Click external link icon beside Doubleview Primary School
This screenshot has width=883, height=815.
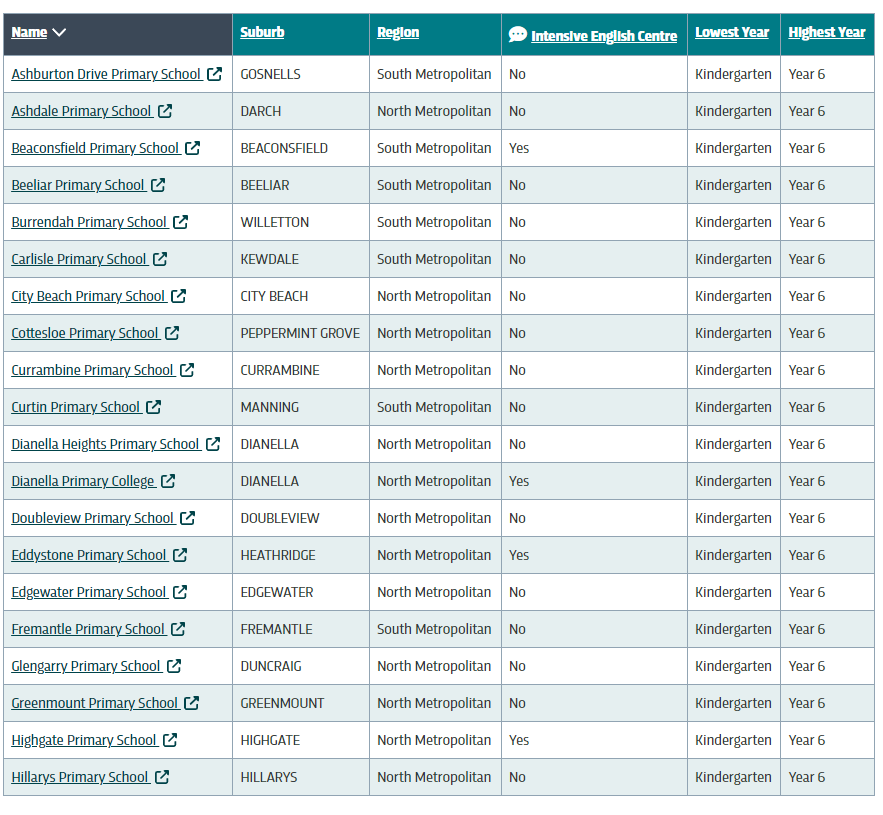[188, 518]
